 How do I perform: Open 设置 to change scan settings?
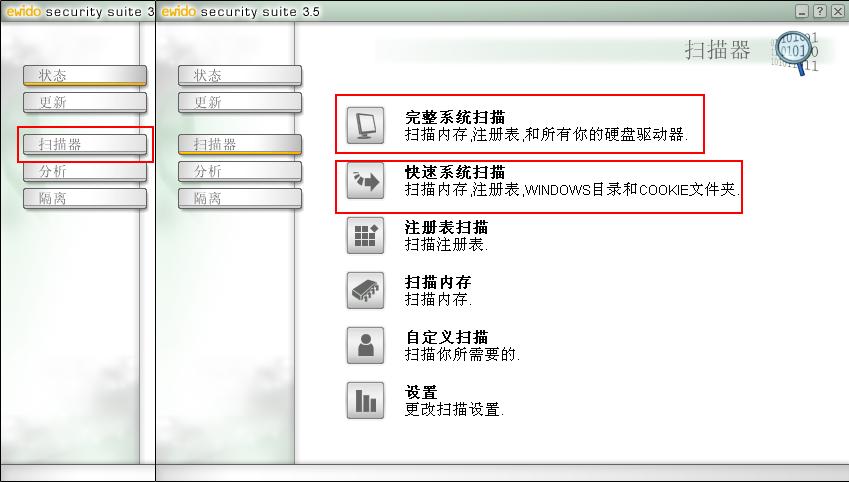[x=421, y=392]
